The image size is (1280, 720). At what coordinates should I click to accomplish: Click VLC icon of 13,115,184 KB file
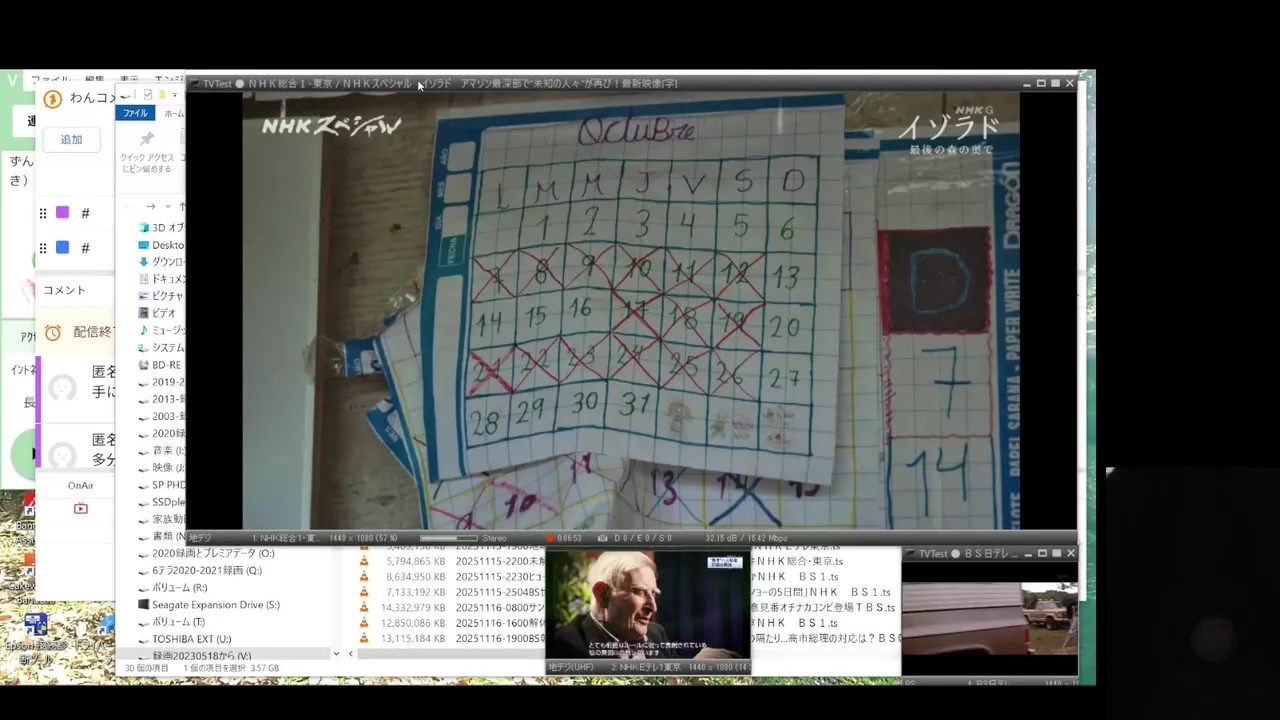pyautogui.click(x=364, y=638)
